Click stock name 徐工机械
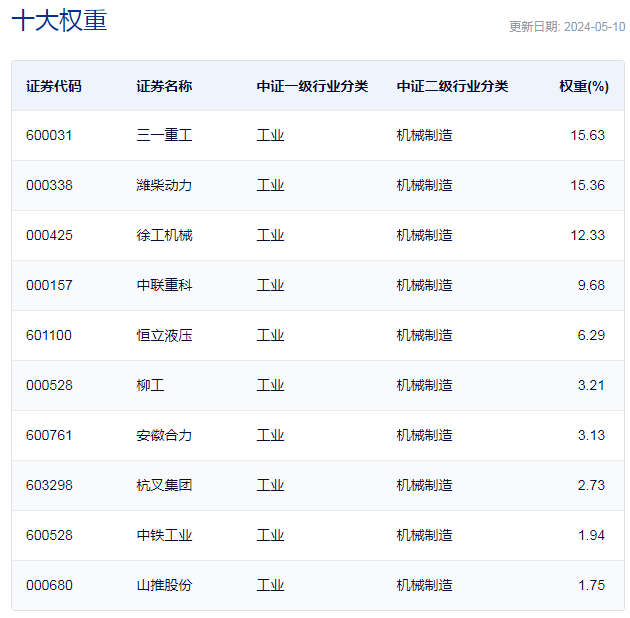 coord(164,235)
